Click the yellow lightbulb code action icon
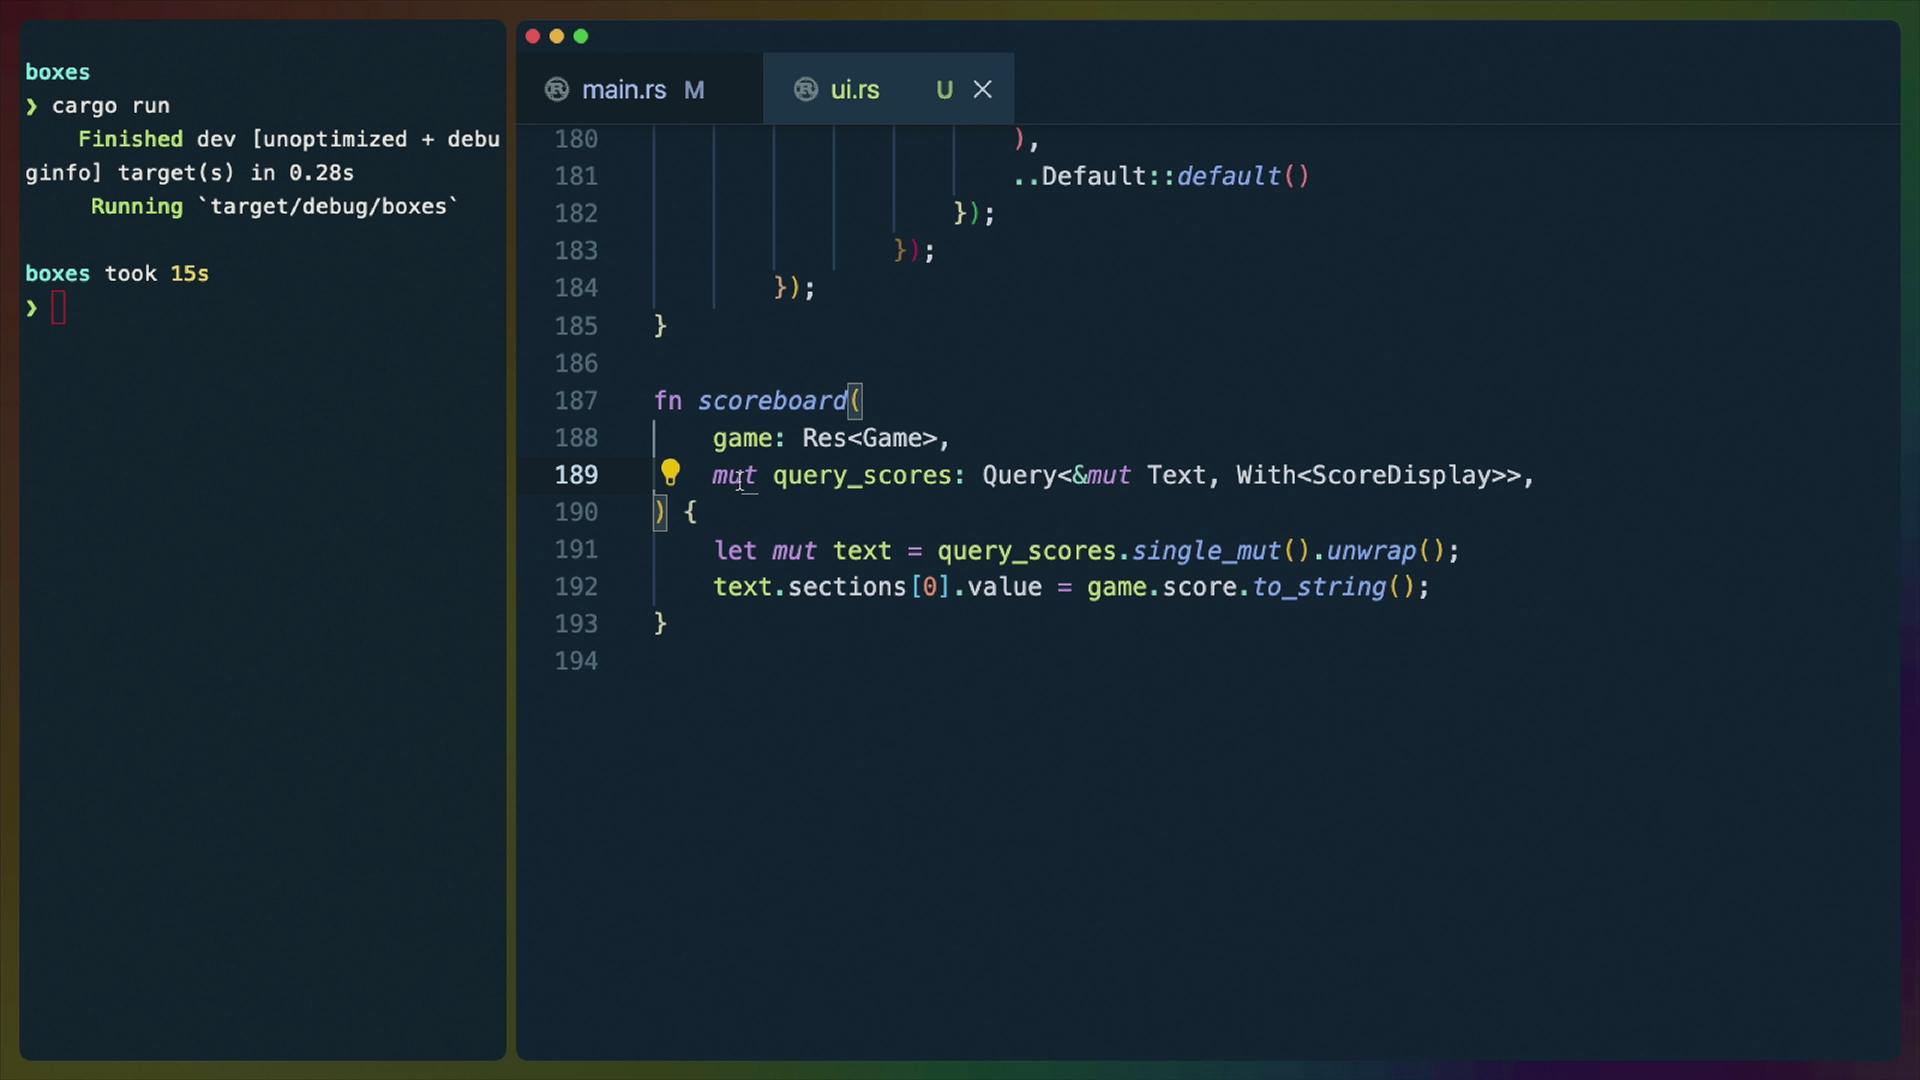This screenshot has height=1080, width=1920. 670,472
